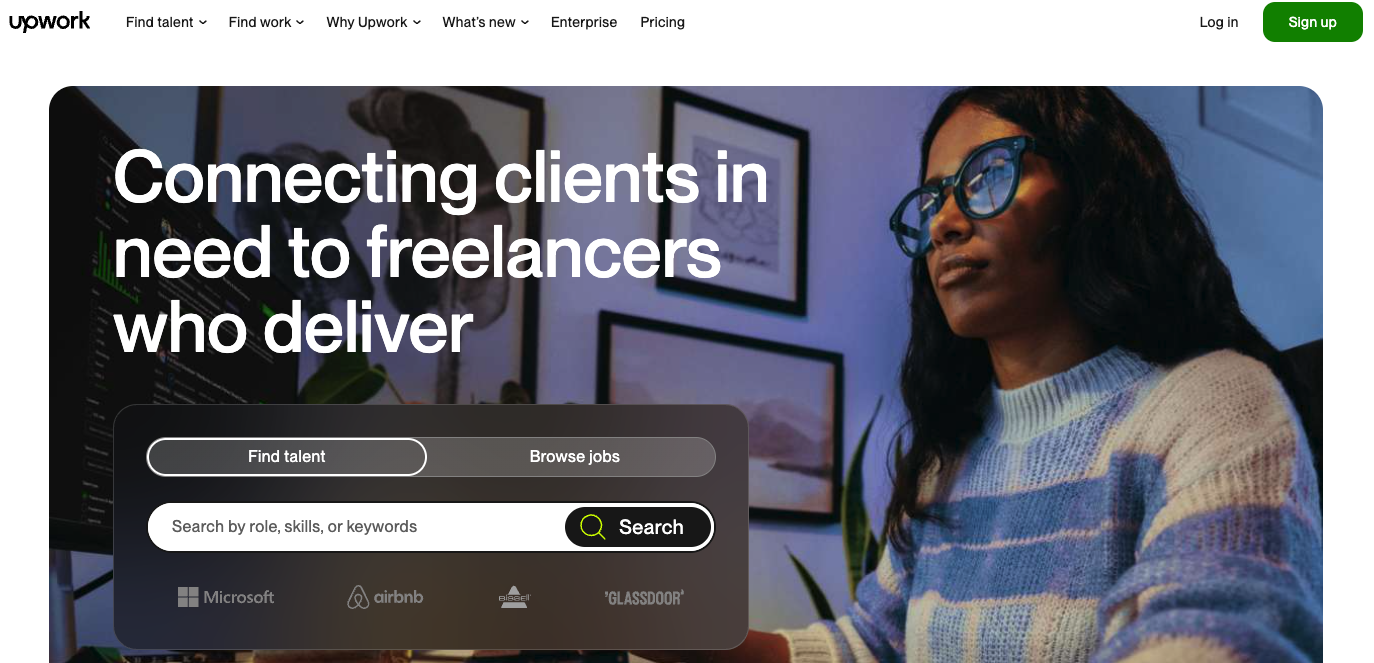Click the Glassdoor logo
This screenshot has width=1374, height=663.
644,598
